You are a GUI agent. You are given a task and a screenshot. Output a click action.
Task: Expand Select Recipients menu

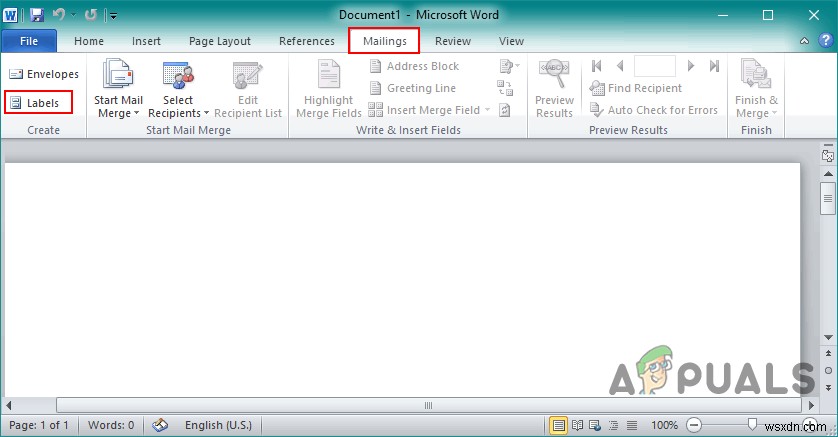(x=178, y=90)
